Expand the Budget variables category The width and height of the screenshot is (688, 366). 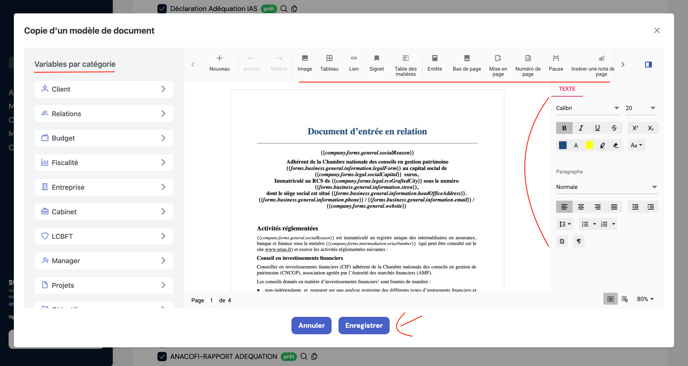pyautogui.click(x=104, y=138)
